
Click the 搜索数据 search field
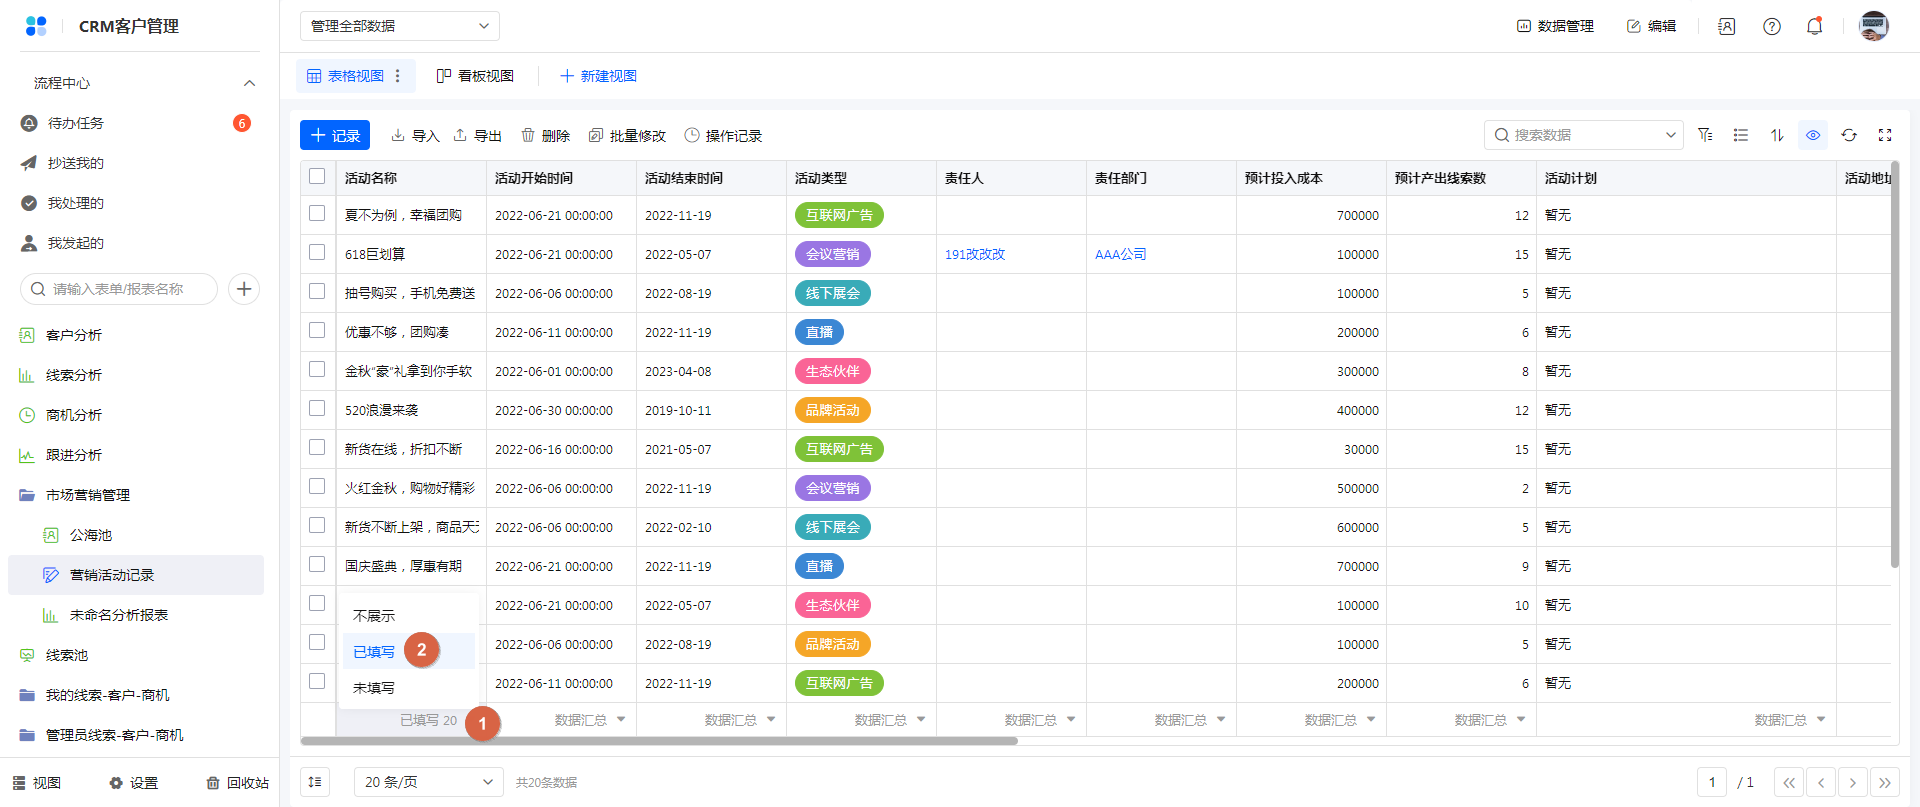point(1580,135)
